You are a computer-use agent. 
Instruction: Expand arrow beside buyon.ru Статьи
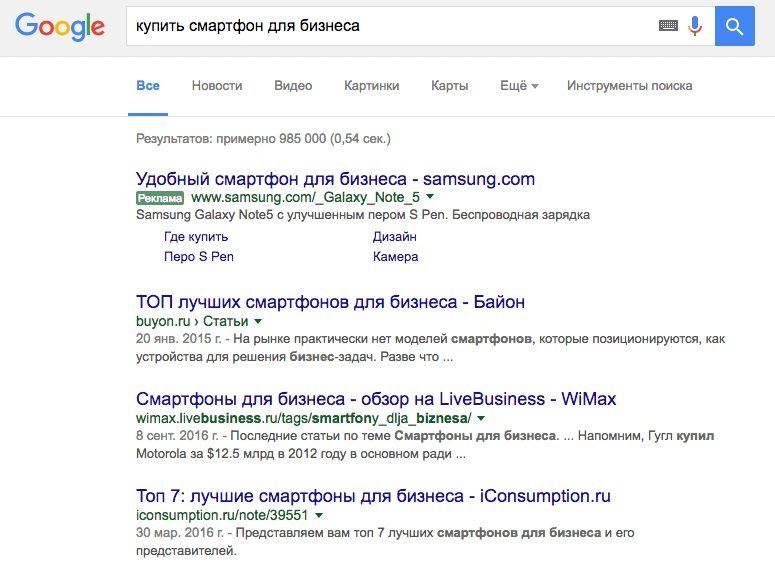[258, 322]
